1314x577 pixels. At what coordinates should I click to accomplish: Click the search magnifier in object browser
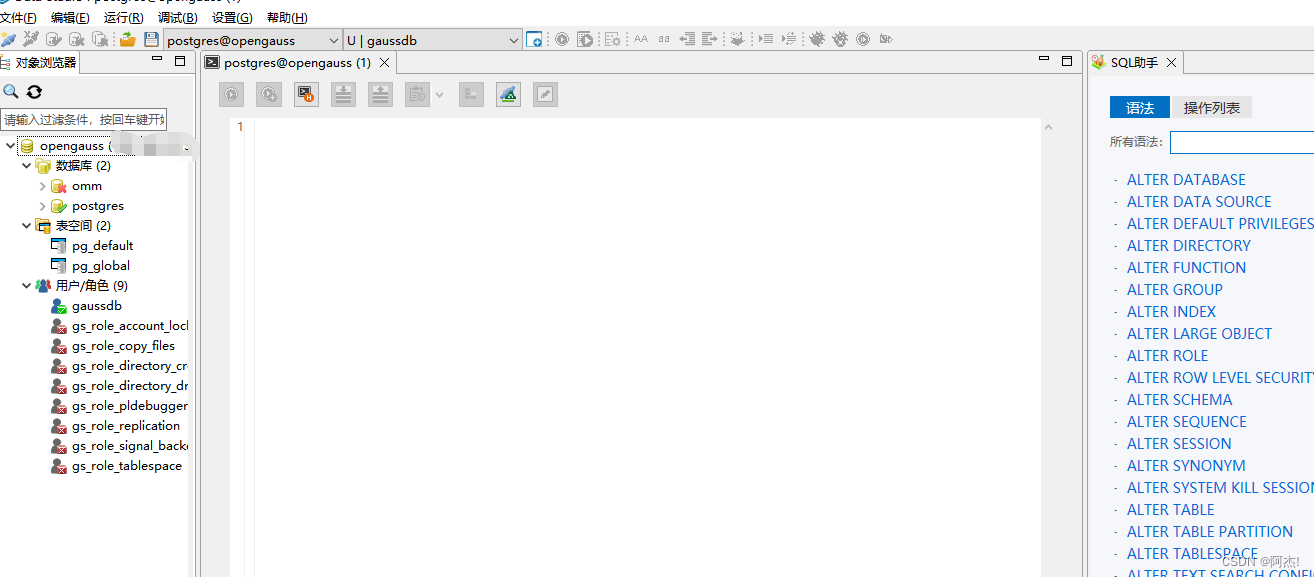(x=11, y=92)
